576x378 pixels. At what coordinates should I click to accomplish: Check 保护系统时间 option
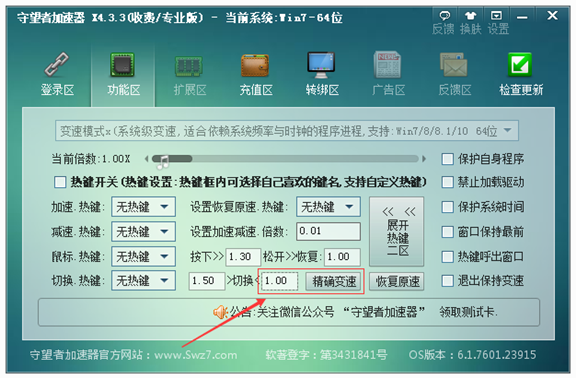coord(447,207)
